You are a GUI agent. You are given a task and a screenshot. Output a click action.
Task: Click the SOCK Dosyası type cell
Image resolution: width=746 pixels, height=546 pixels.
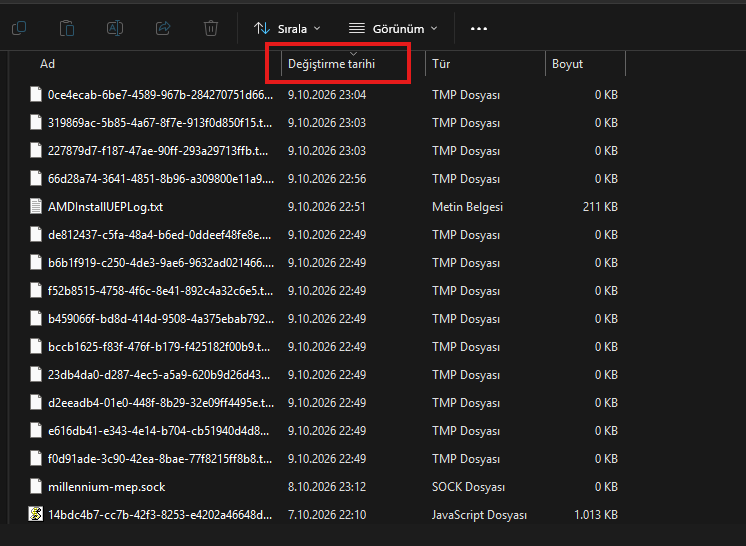click(468, 487)
